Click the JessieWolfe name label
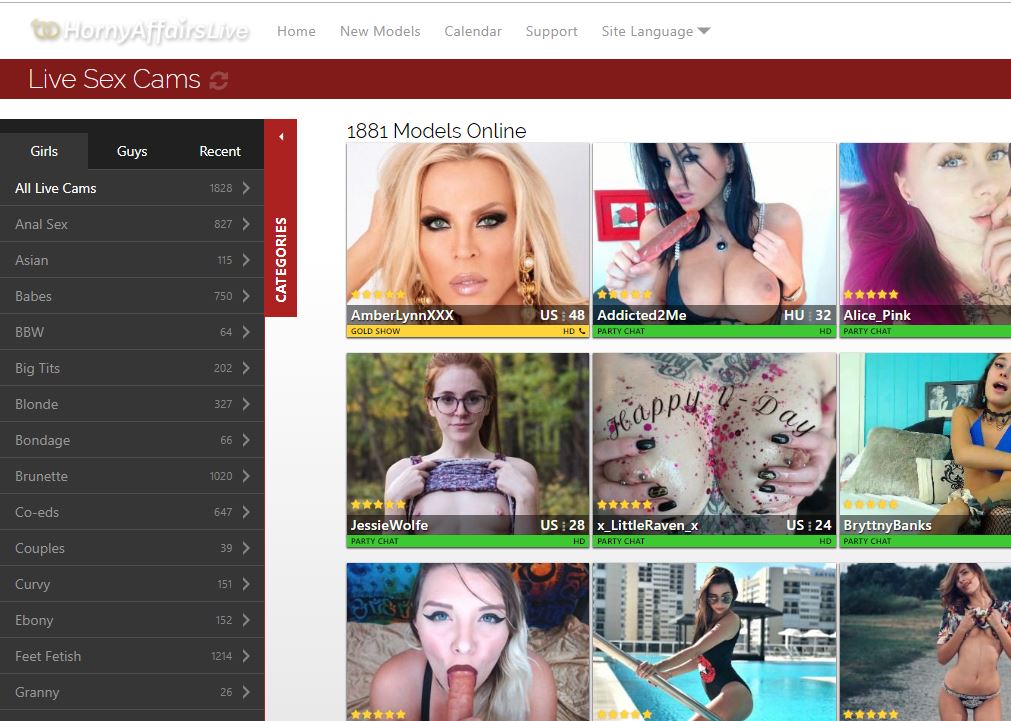Screen dimensions: 1011x721 coord(389,526)
